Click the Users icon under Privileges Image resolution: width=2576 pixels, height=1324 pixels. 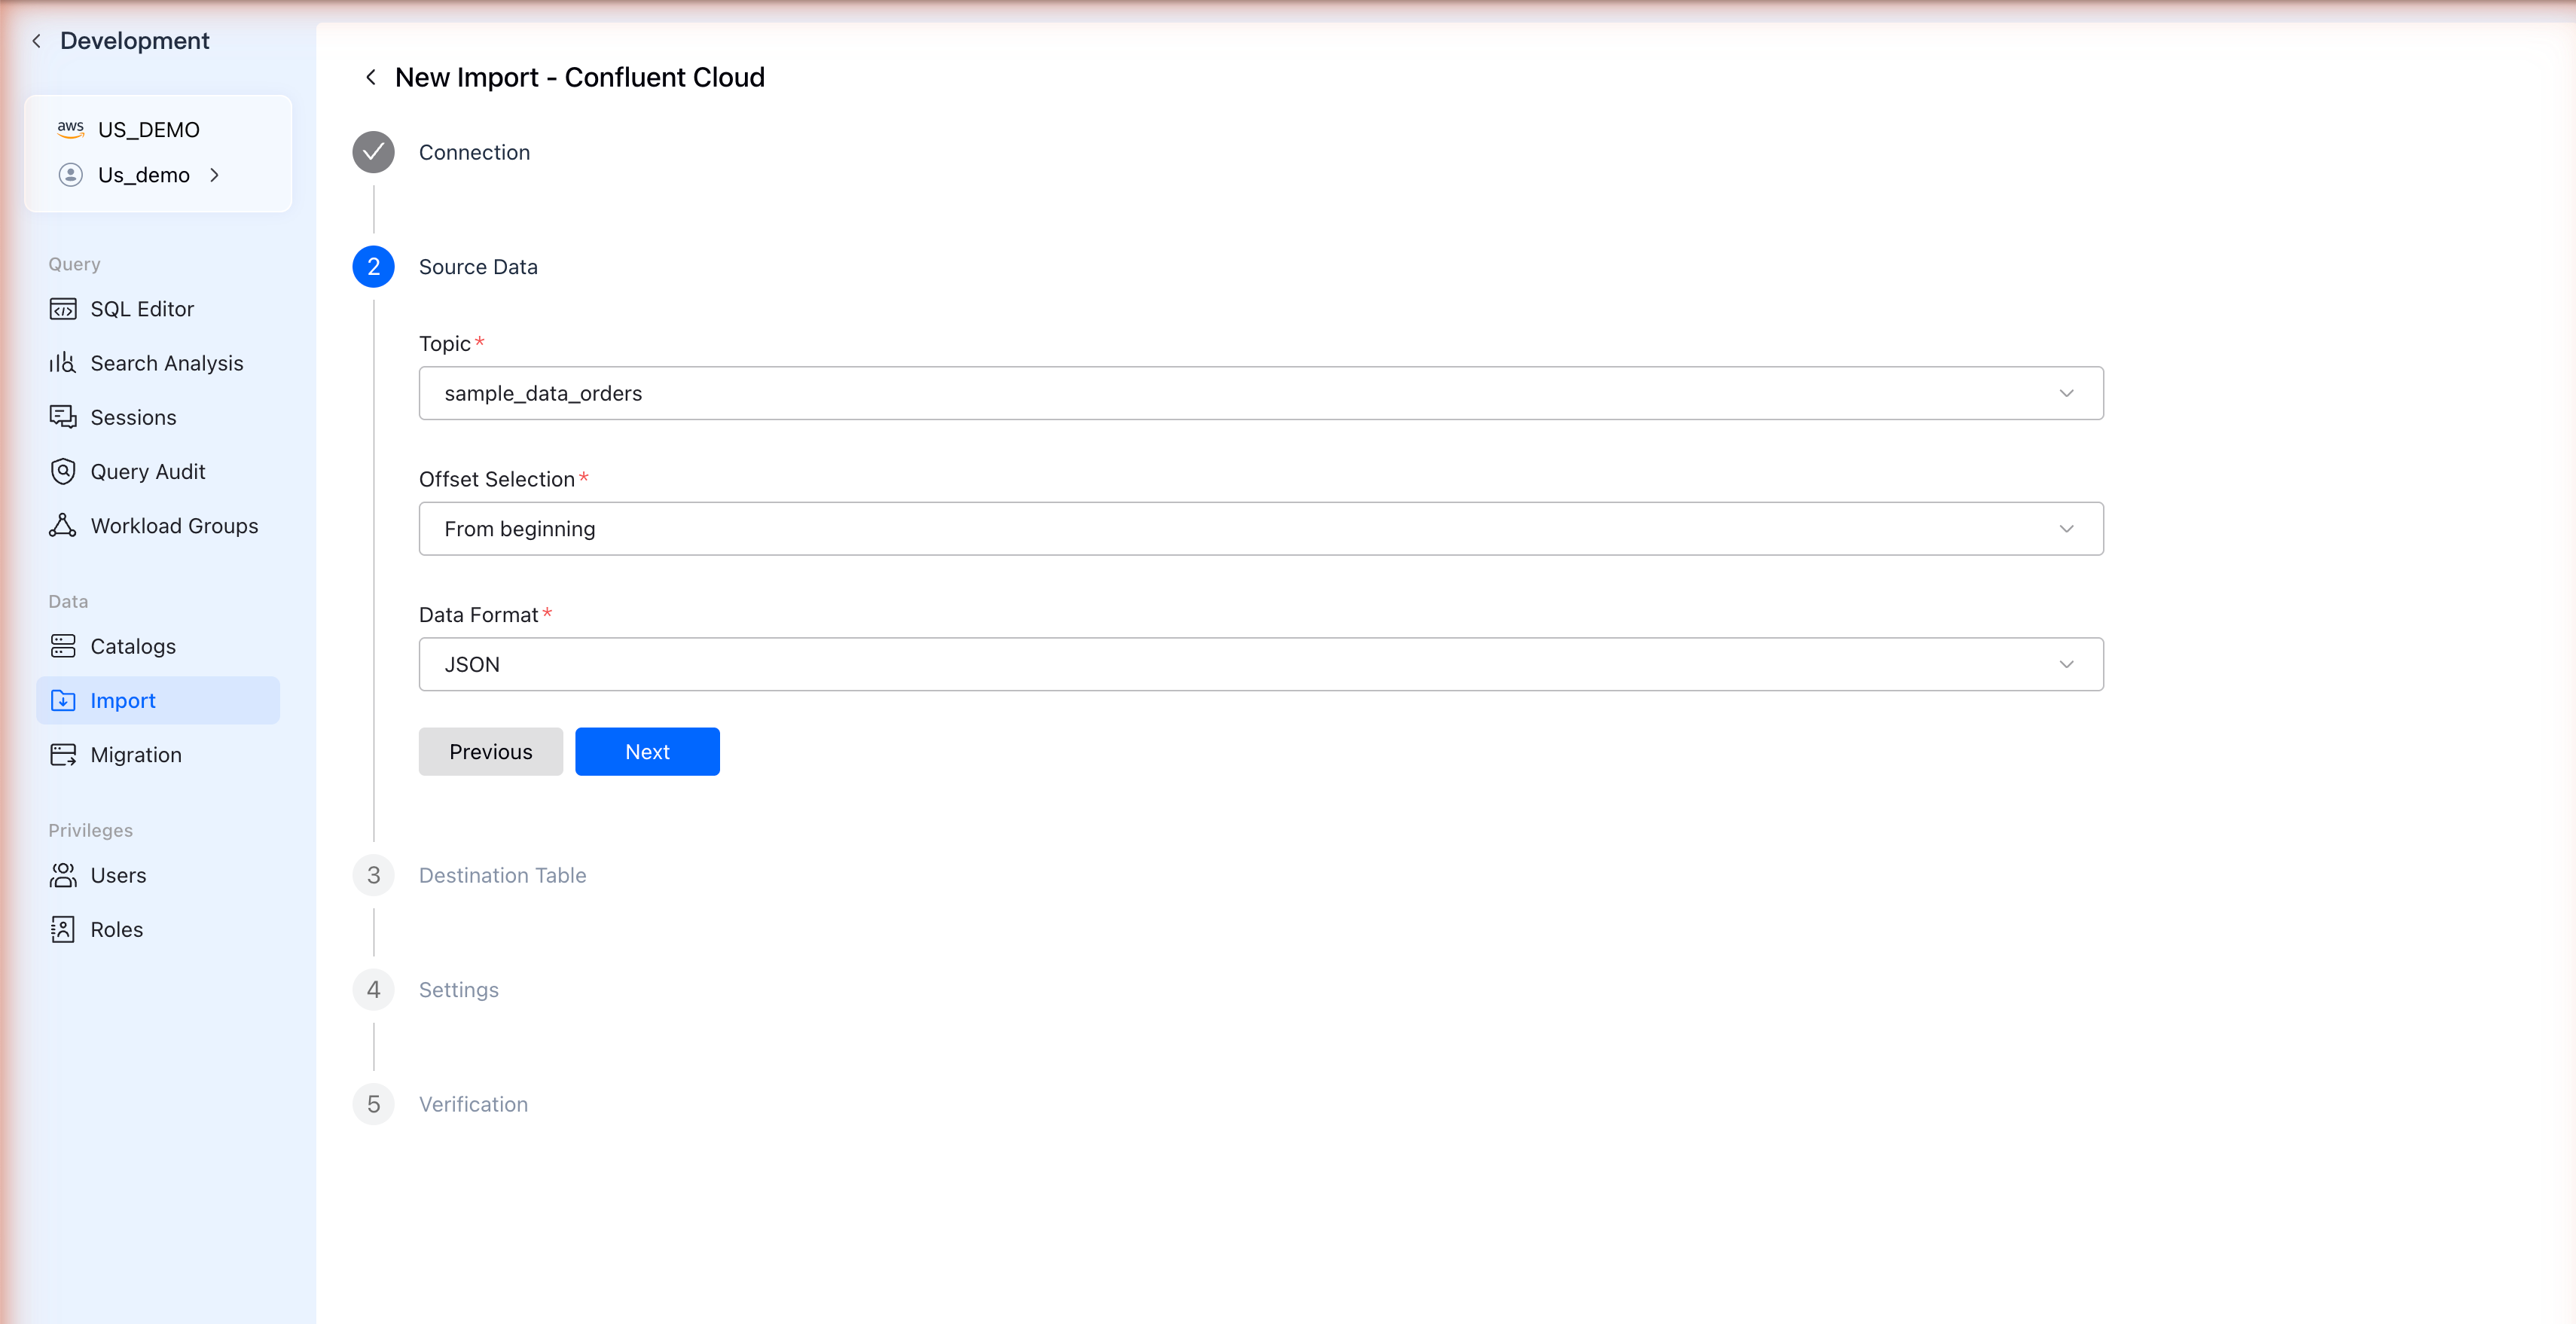(62, 874)
